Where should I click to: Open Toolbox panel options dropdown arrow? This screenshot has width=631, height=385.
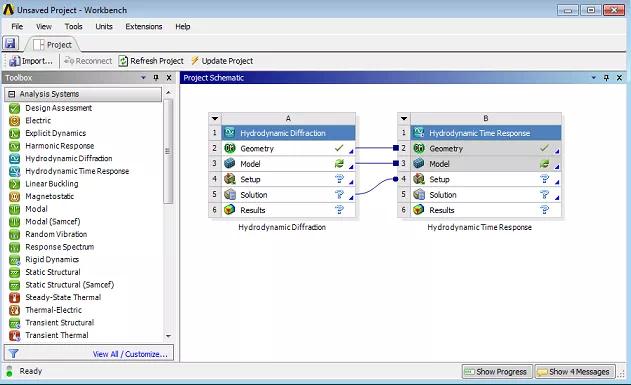click(x=143, y=78)
